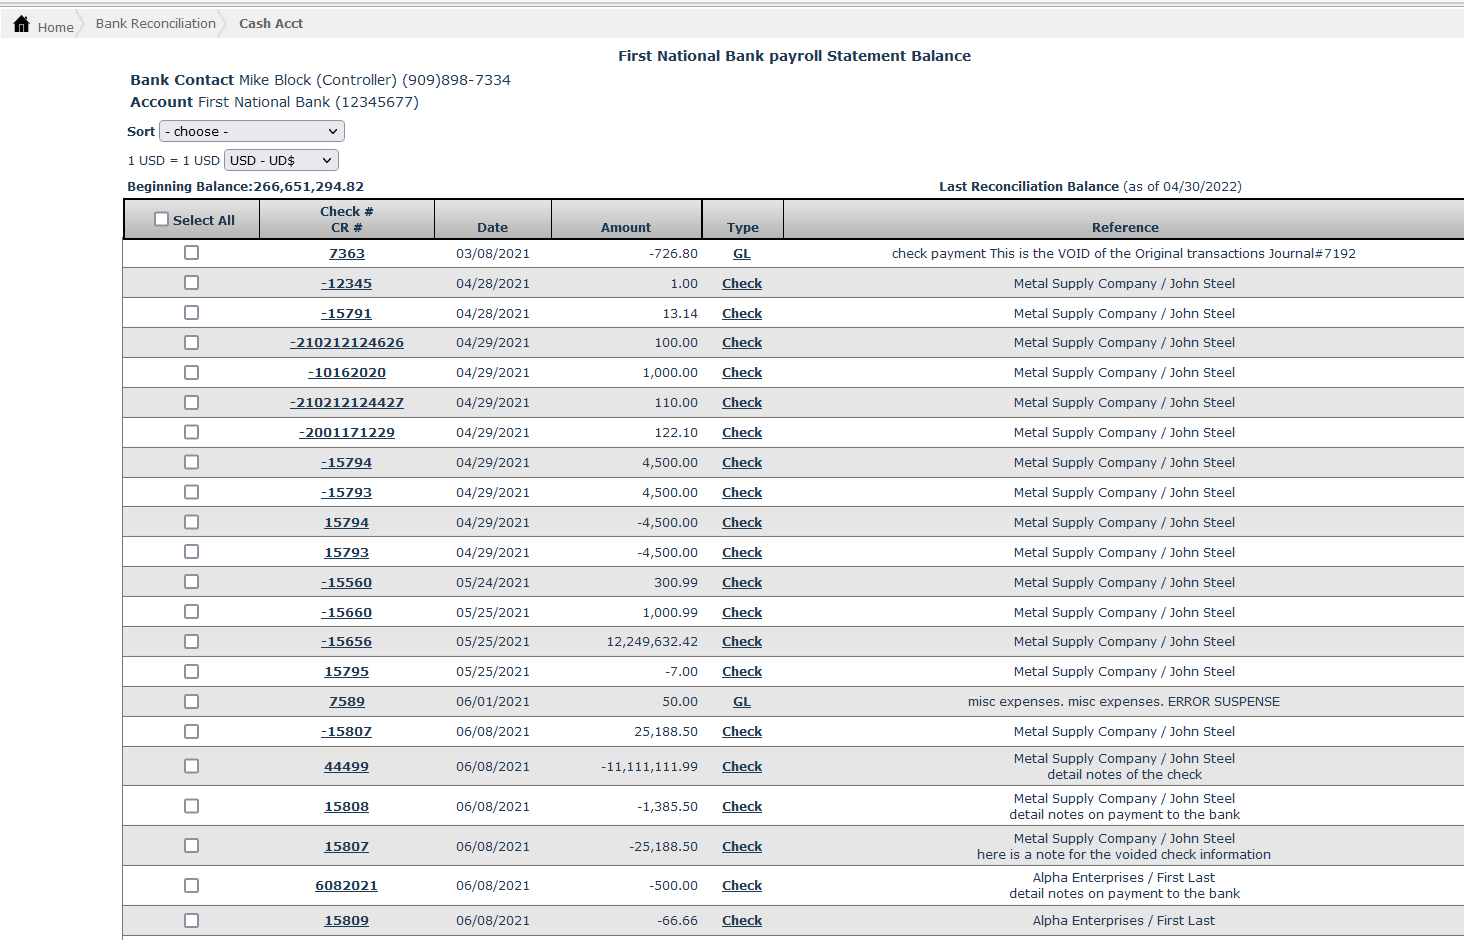Open check number -210212124626

click(x=346, y=343)
